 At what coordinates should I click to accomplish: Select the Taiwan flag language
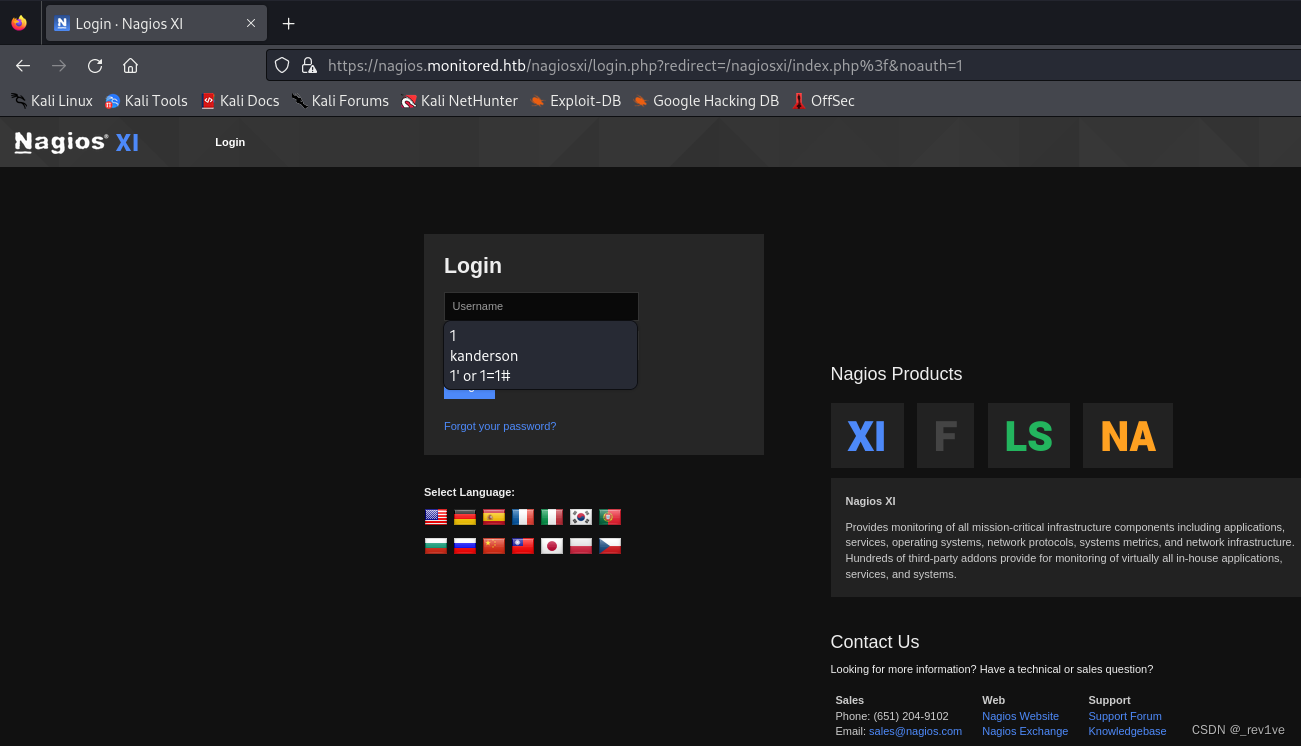(523, 546)
